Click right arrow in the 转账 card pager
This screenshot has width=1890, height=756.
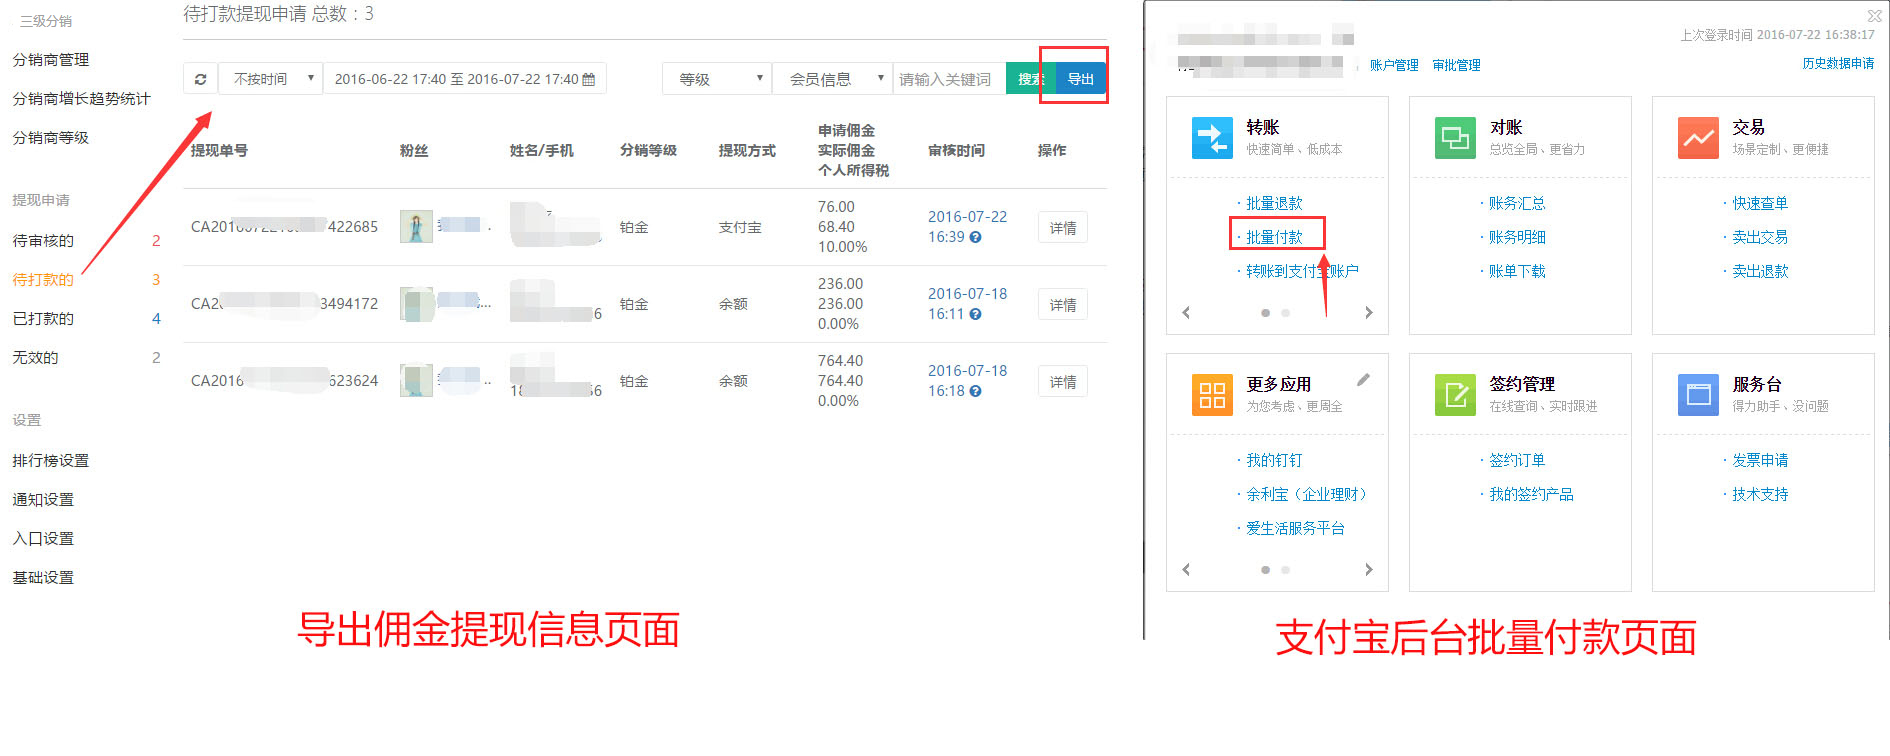pyautogui.click(x=1369, y=313)
